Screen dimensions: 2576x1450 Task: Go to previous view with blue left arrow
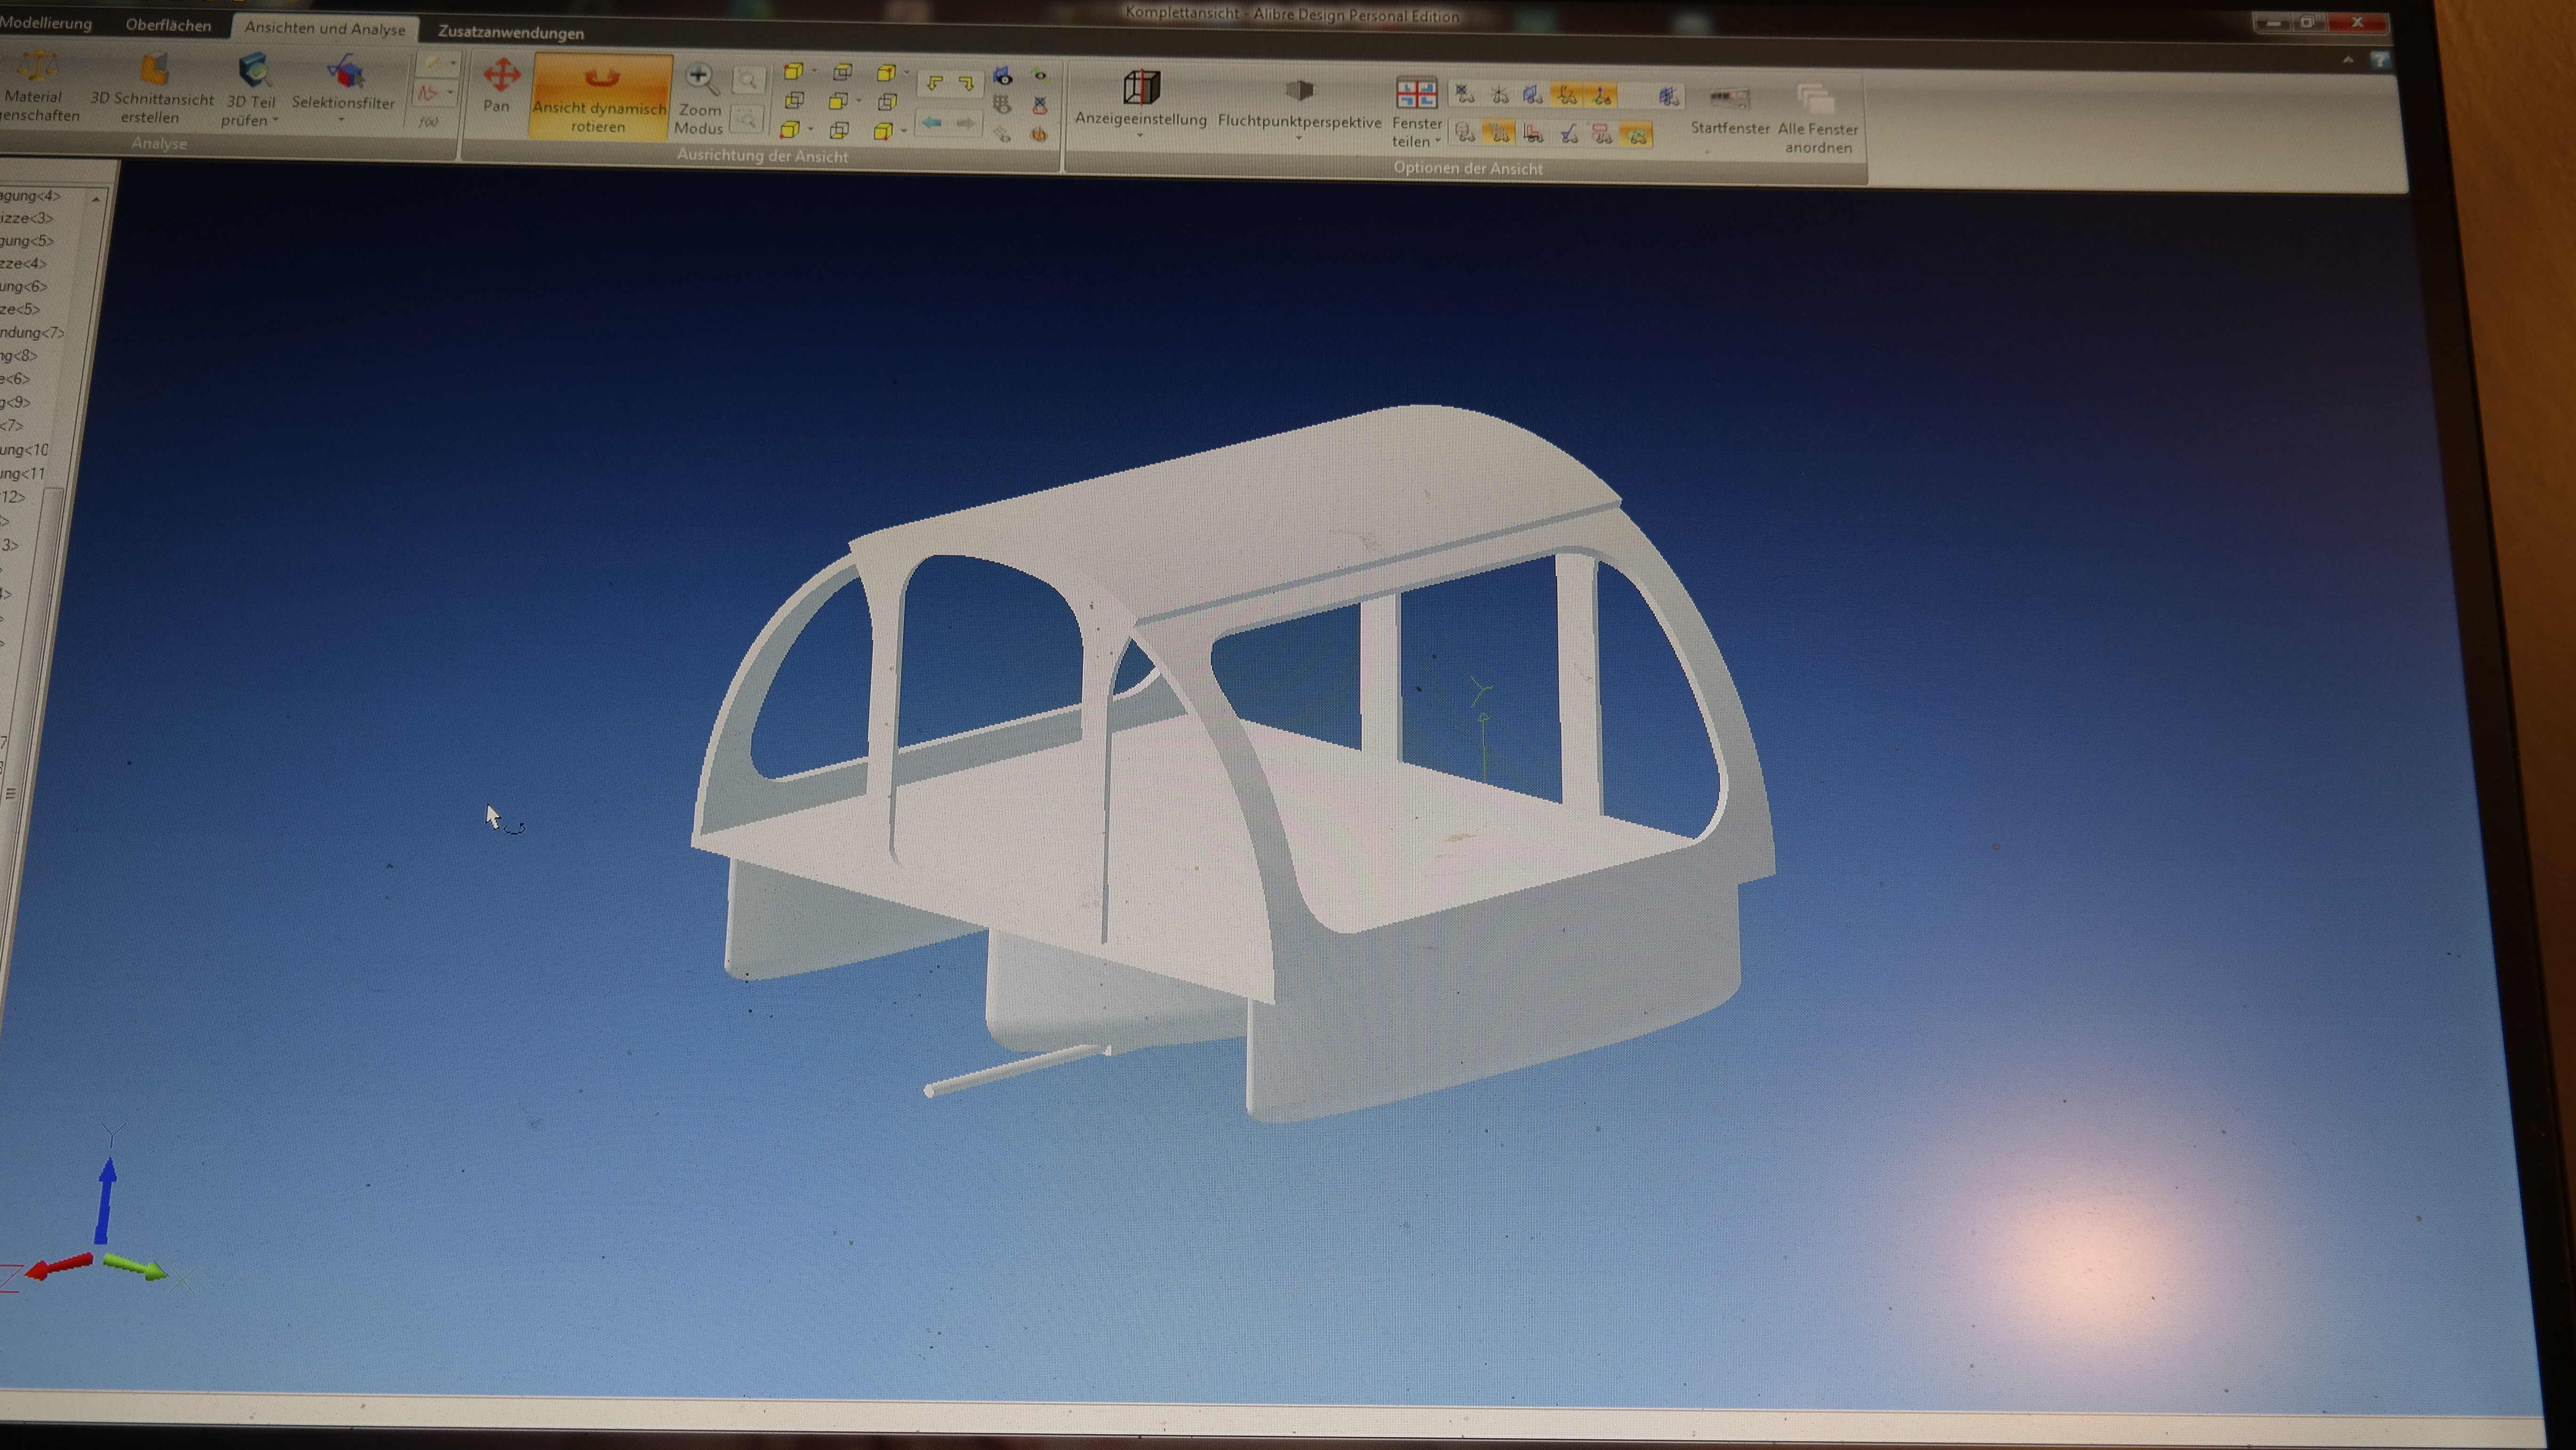(x=932, y=122)
